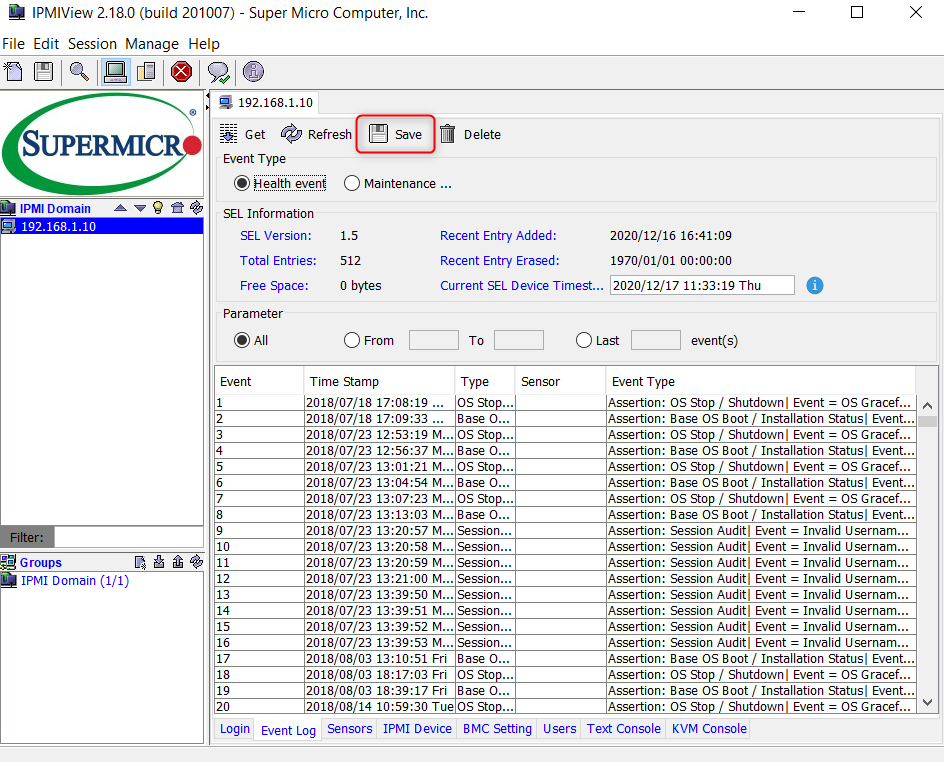Click the Current SEL Device Timestamp field
The width and height of the screenshot is (944, 762).
(x=702, y=285)
